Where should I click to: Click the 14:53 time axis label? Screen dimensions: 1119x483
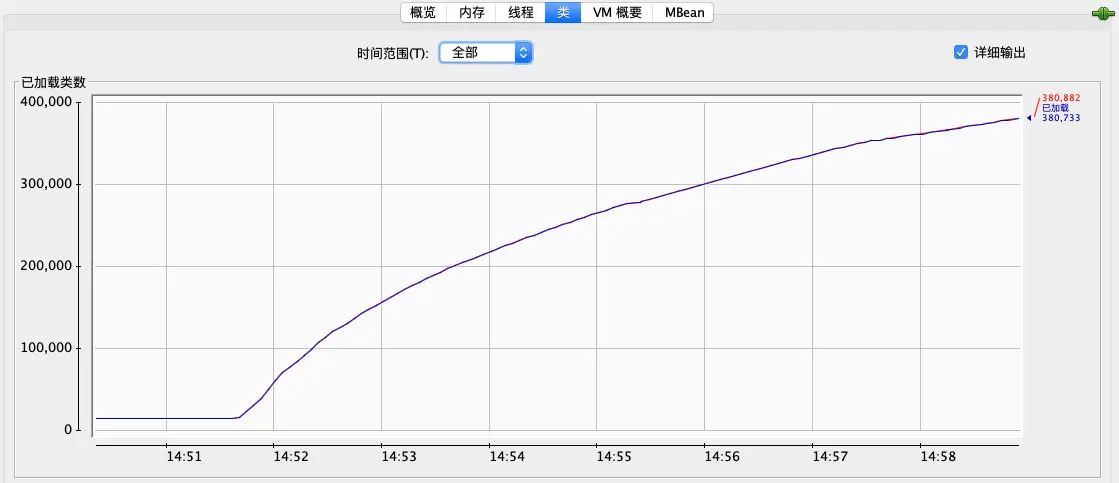(x=398, y=455)
